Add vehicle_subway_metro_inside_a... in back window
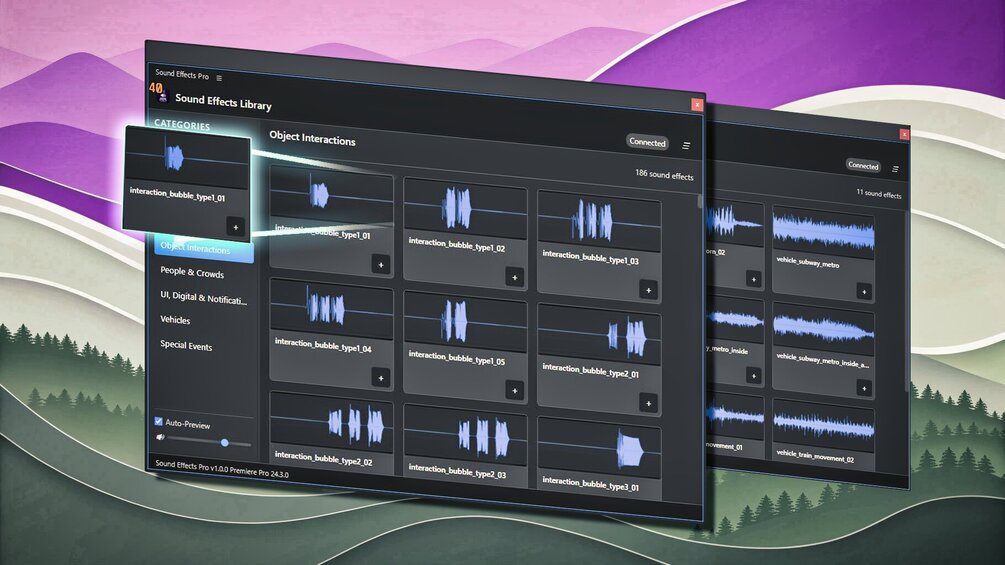 point(864,388)
